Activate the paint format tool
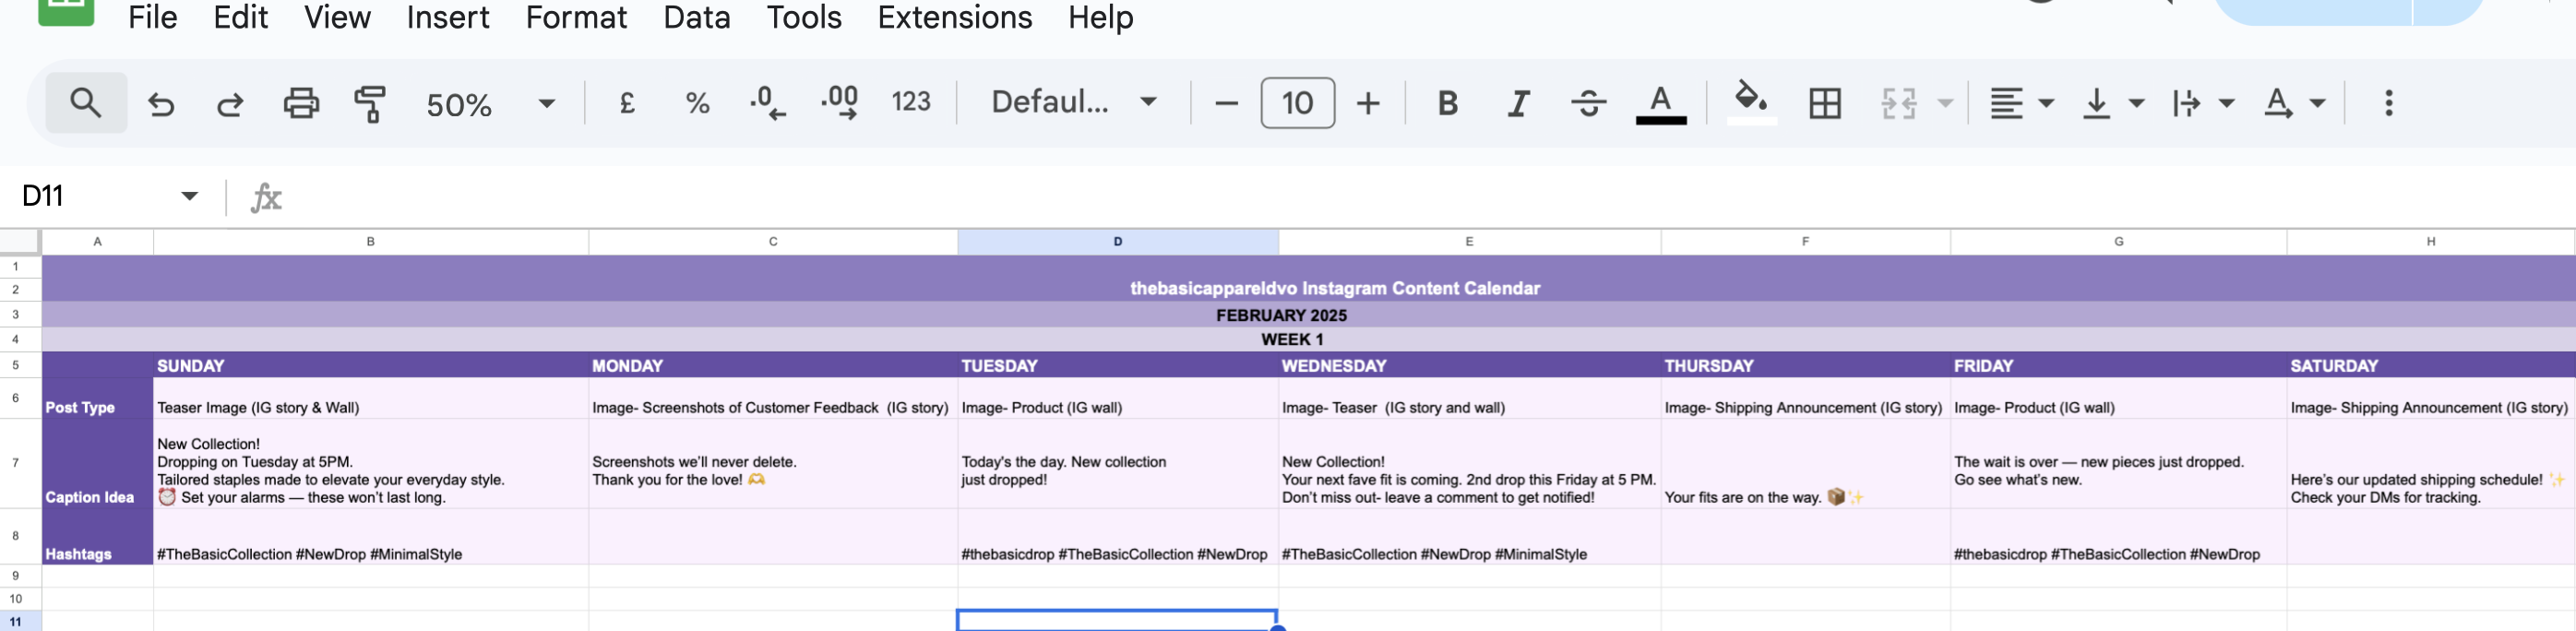 (x=370, y=103)
